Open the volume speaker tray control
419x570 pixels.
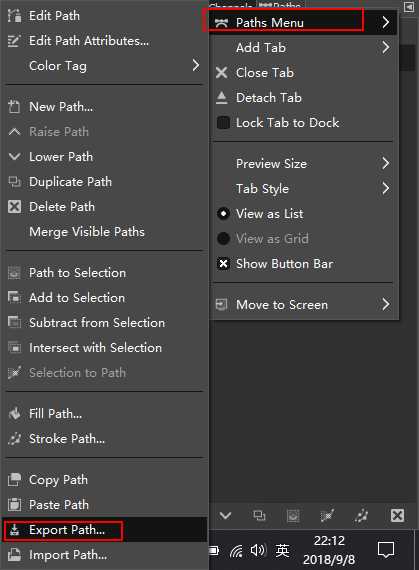258,550
